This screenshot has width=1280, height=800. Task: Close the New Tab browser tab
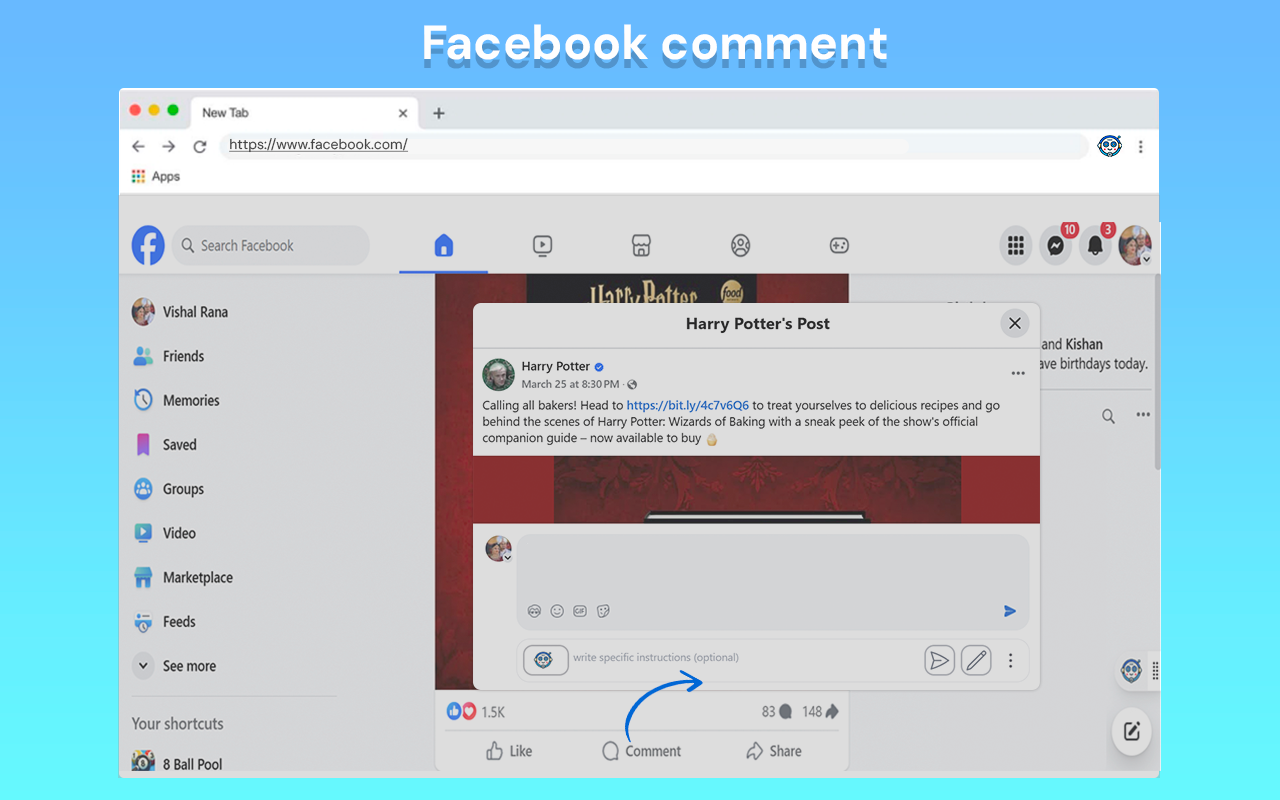coord(403,113)
